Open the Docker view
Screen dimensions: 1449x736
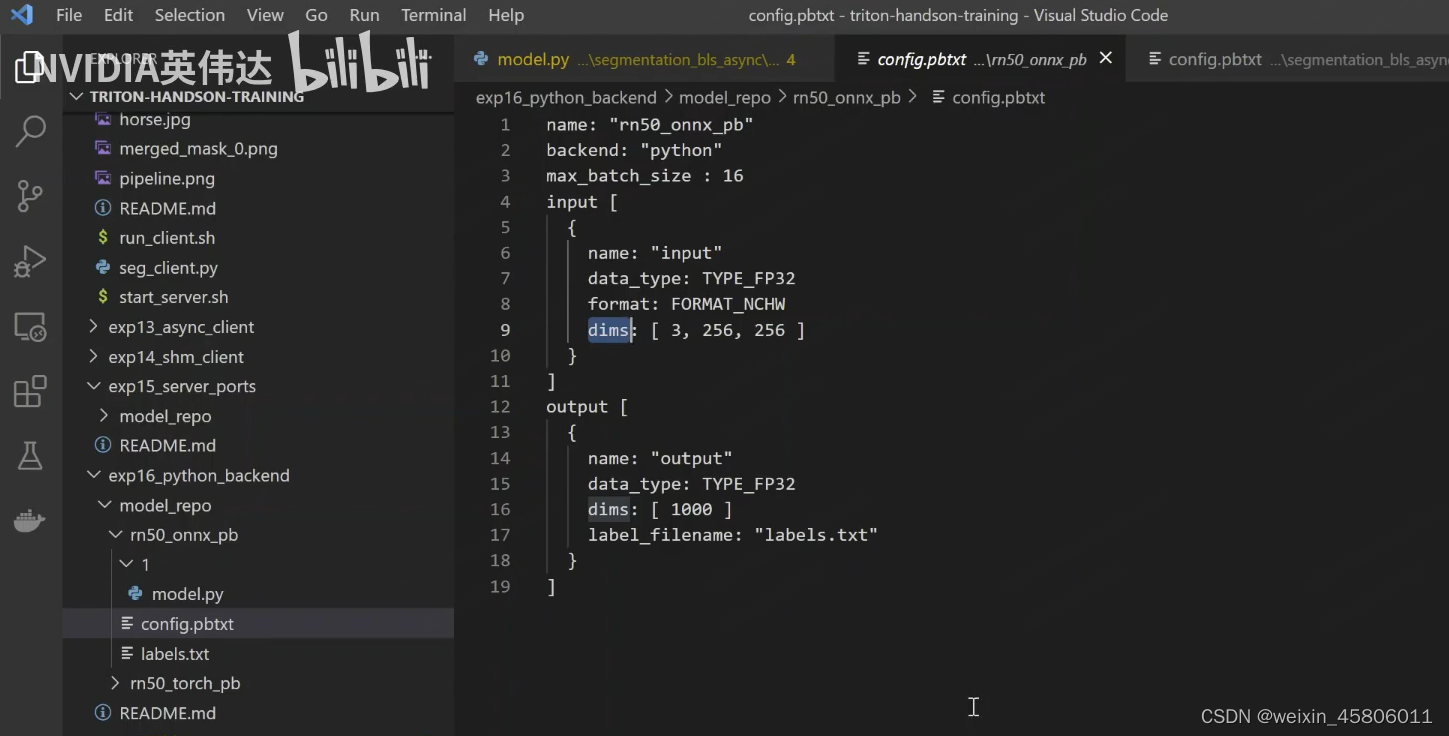pos(31,521)
